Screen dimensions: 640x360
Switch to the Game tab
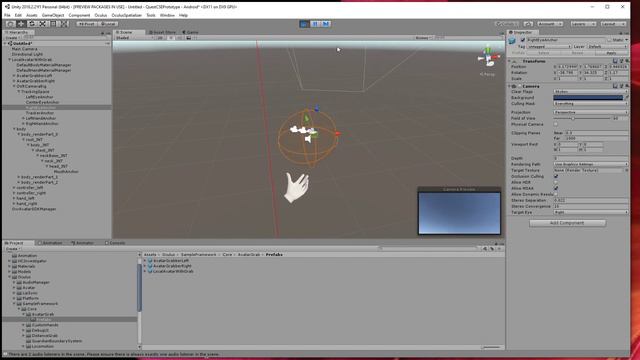pos(191,32)
